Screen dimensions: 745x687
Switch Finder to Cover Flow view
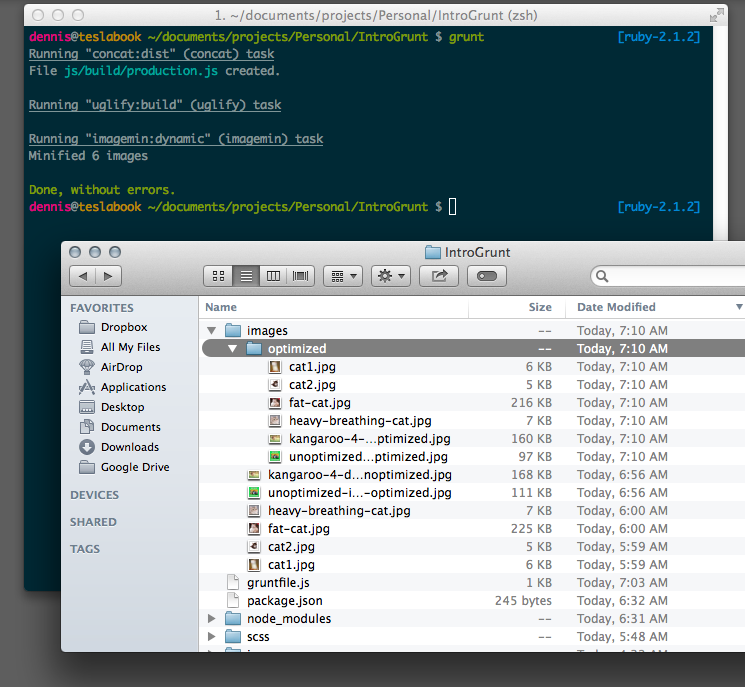300,276
